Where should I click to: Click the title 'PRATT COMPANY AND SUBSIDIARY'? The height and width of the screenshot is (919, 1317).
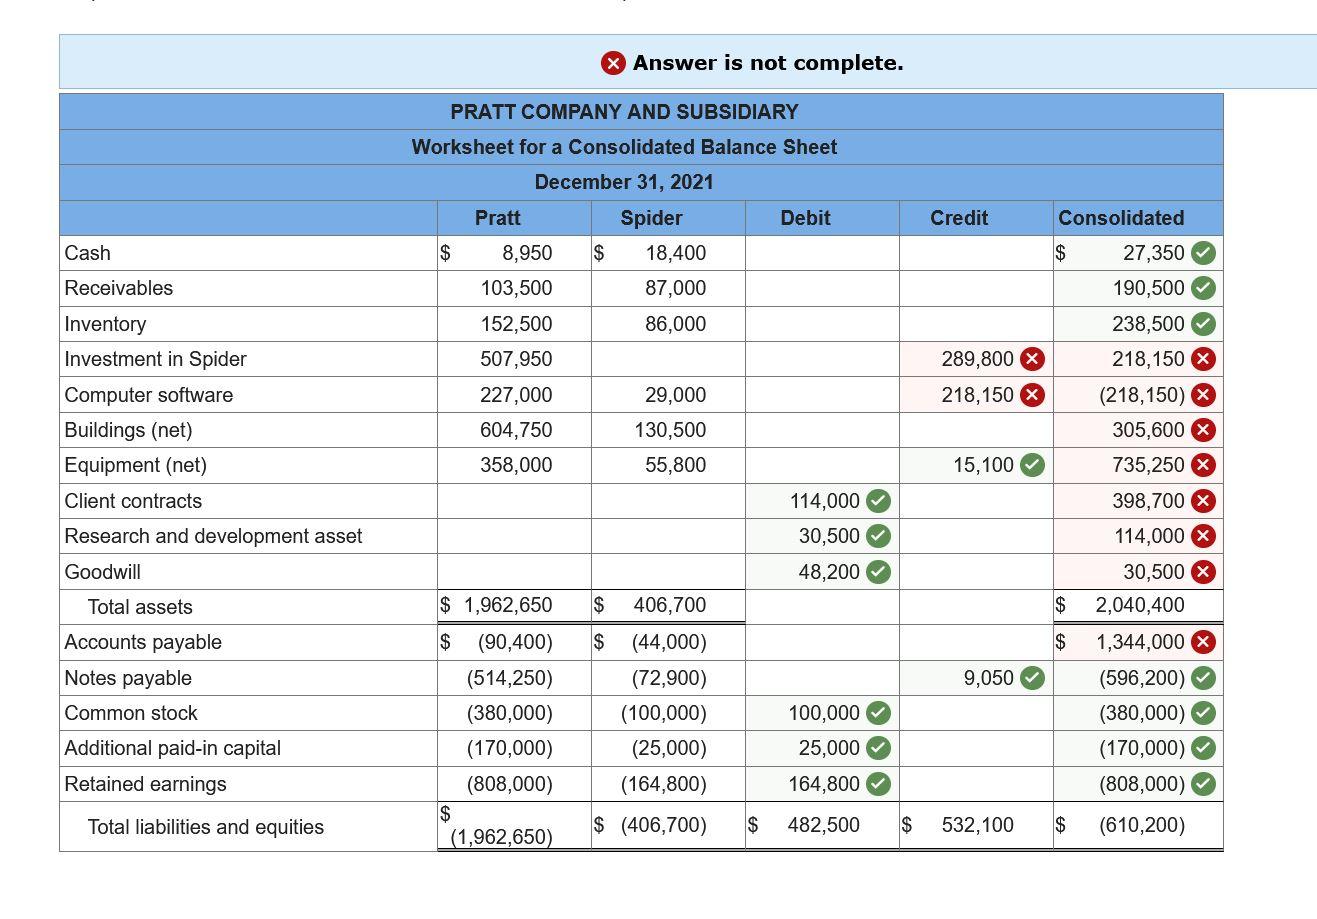tap(624, 112)
